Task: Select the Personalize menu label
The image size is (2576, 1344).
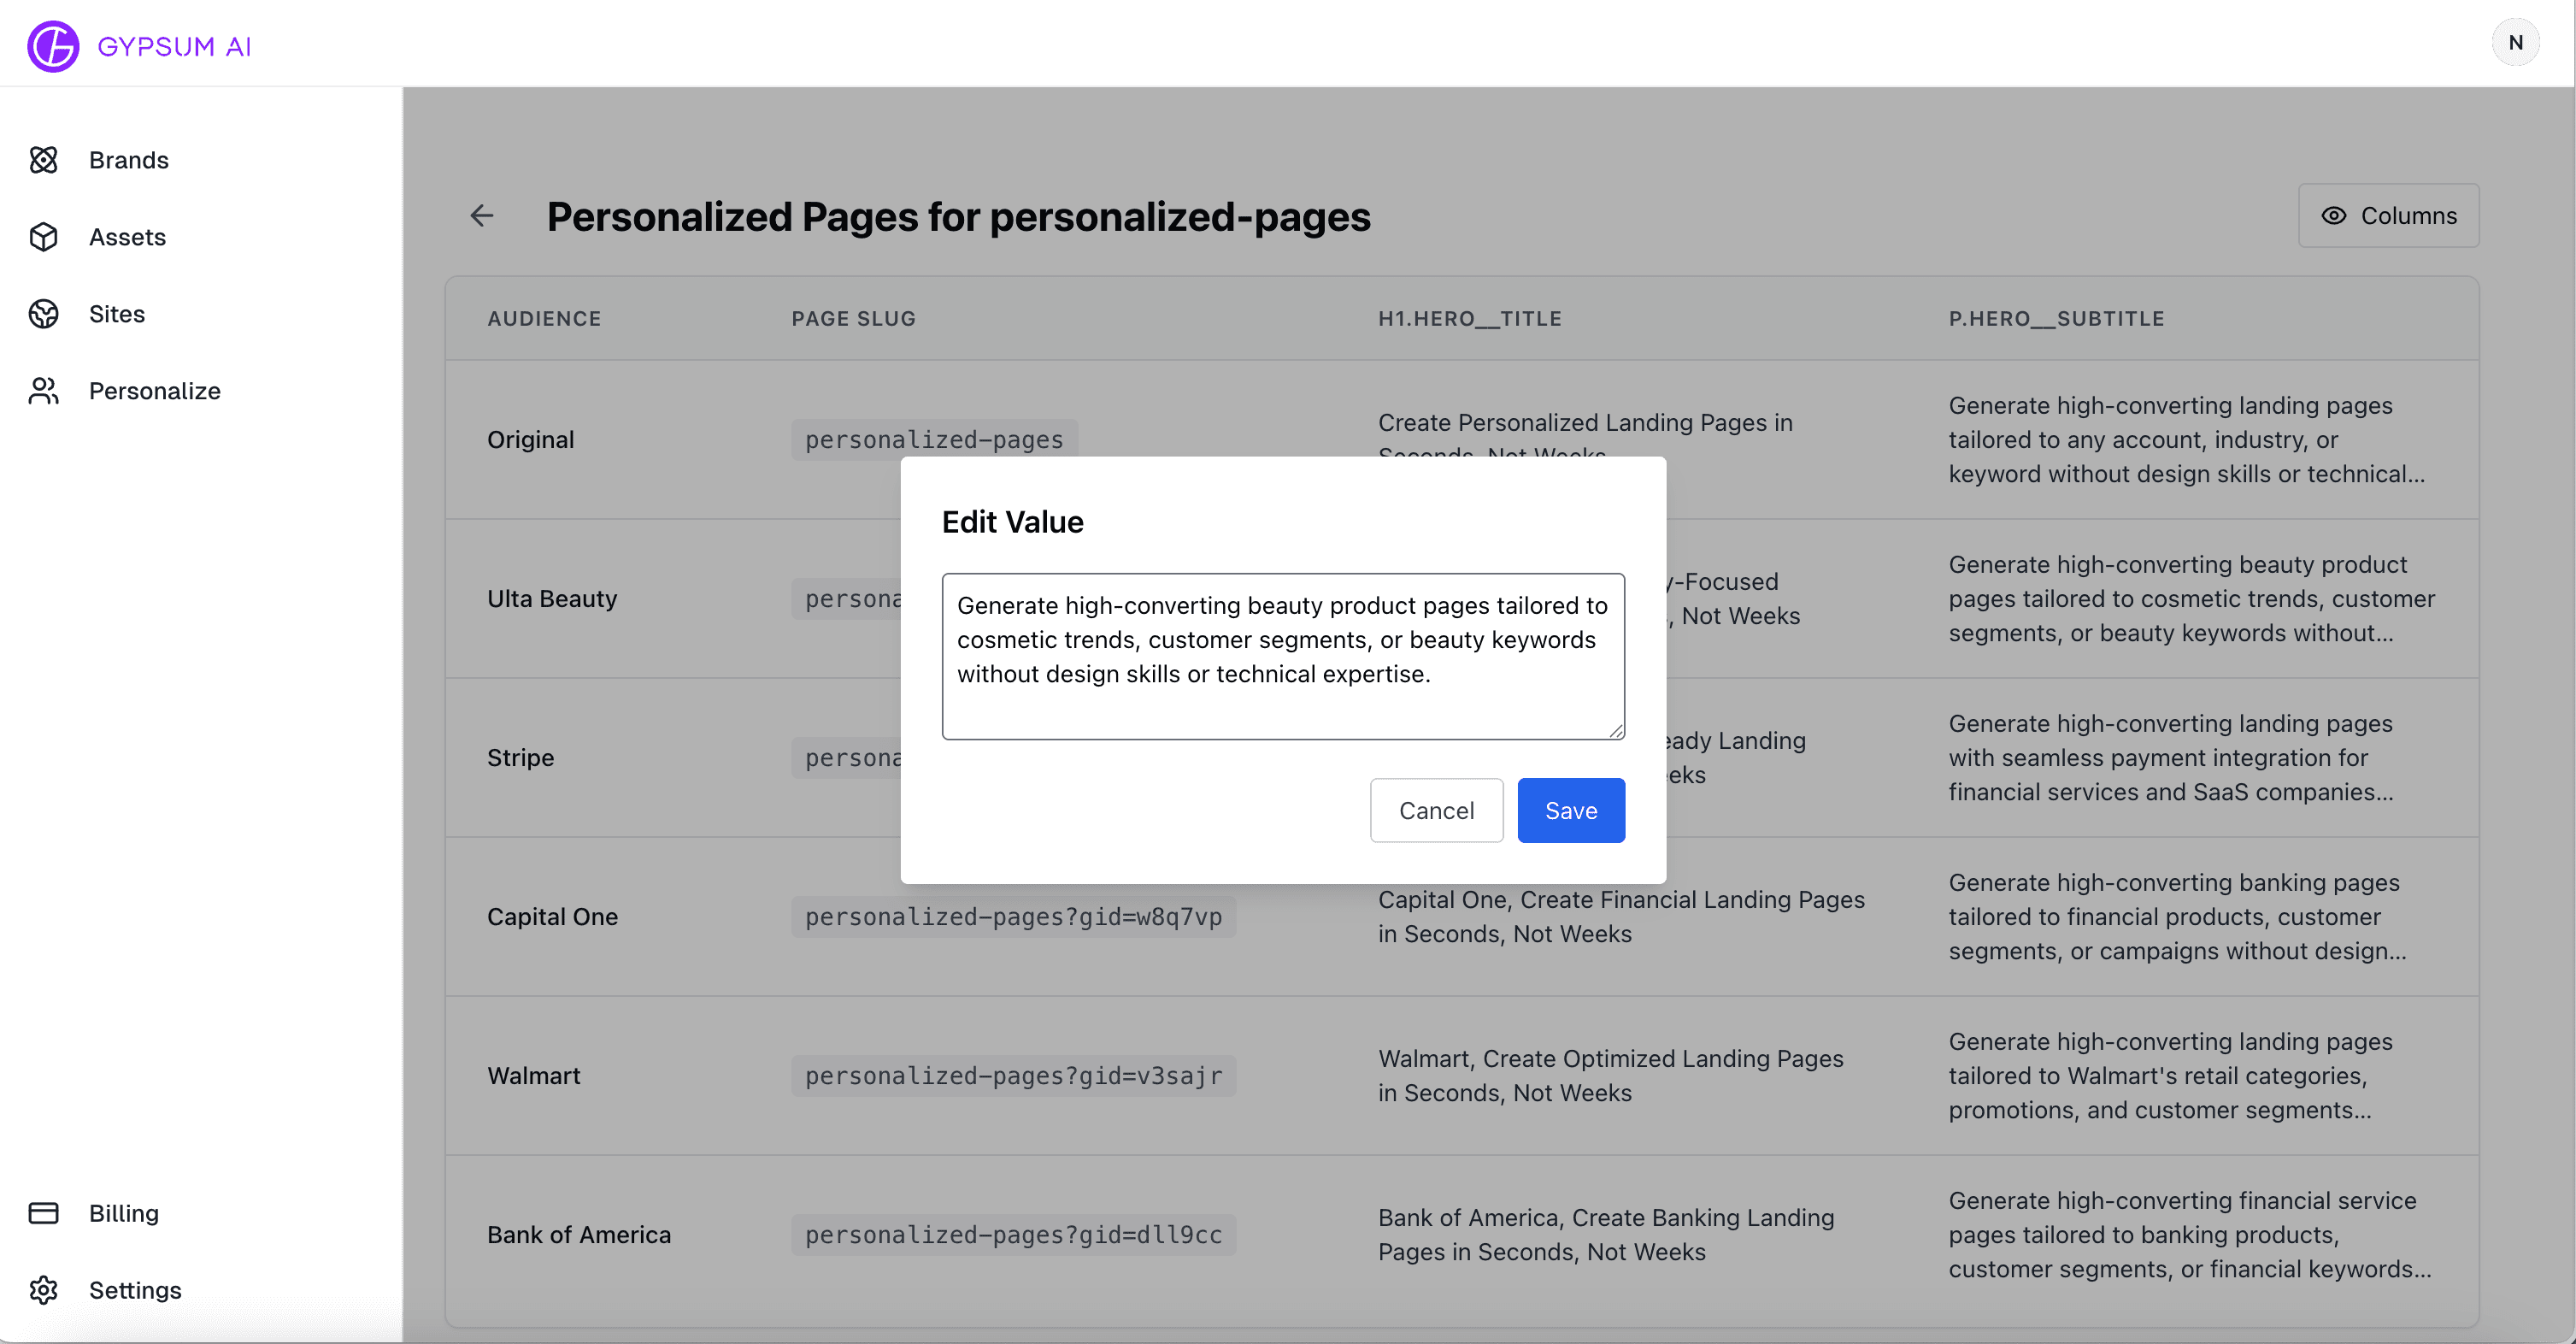Action: [x=155, y=391]
